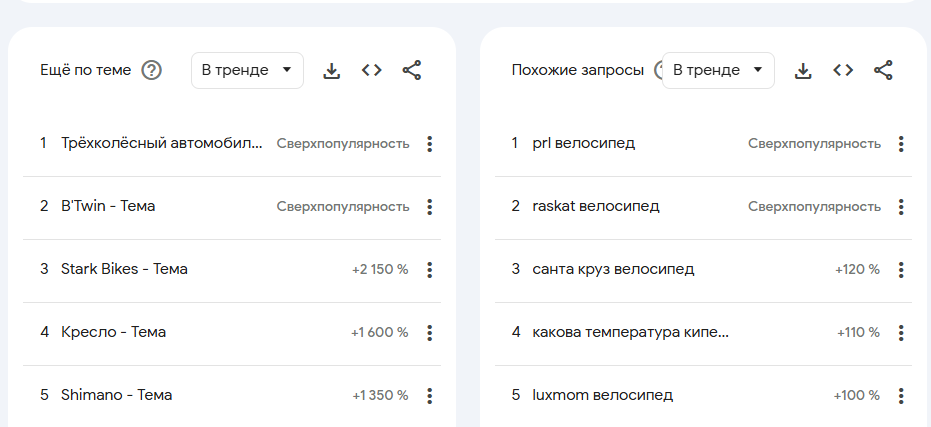Share the Похожие запросы panel
The image size is (931, 427).
tap(883, 70)
